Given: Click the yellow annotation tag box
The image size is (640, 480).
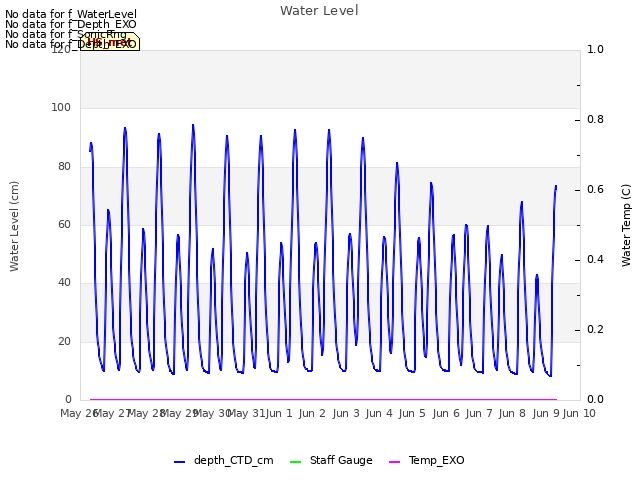Looking at the screenshot, I should tap(110, 42).
